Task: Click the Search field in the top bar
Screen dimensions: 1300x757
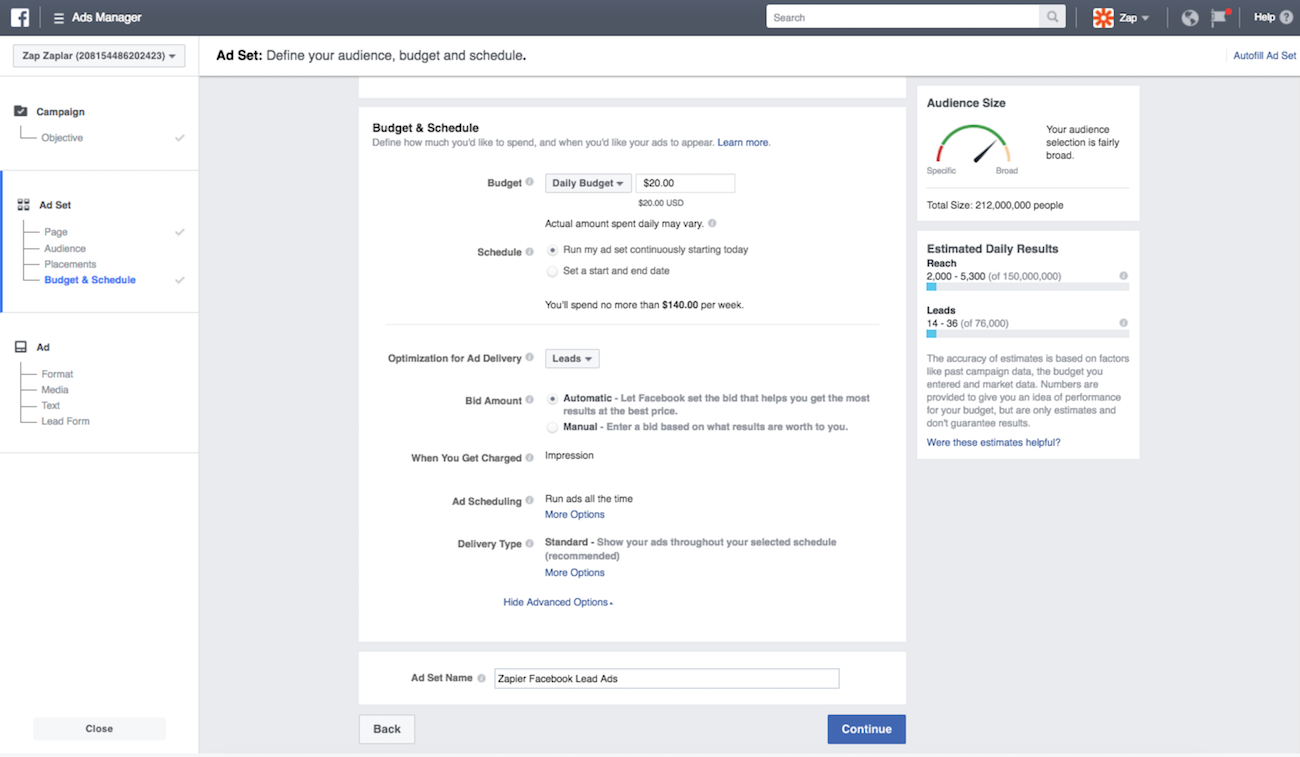Action: click(903, 17)
